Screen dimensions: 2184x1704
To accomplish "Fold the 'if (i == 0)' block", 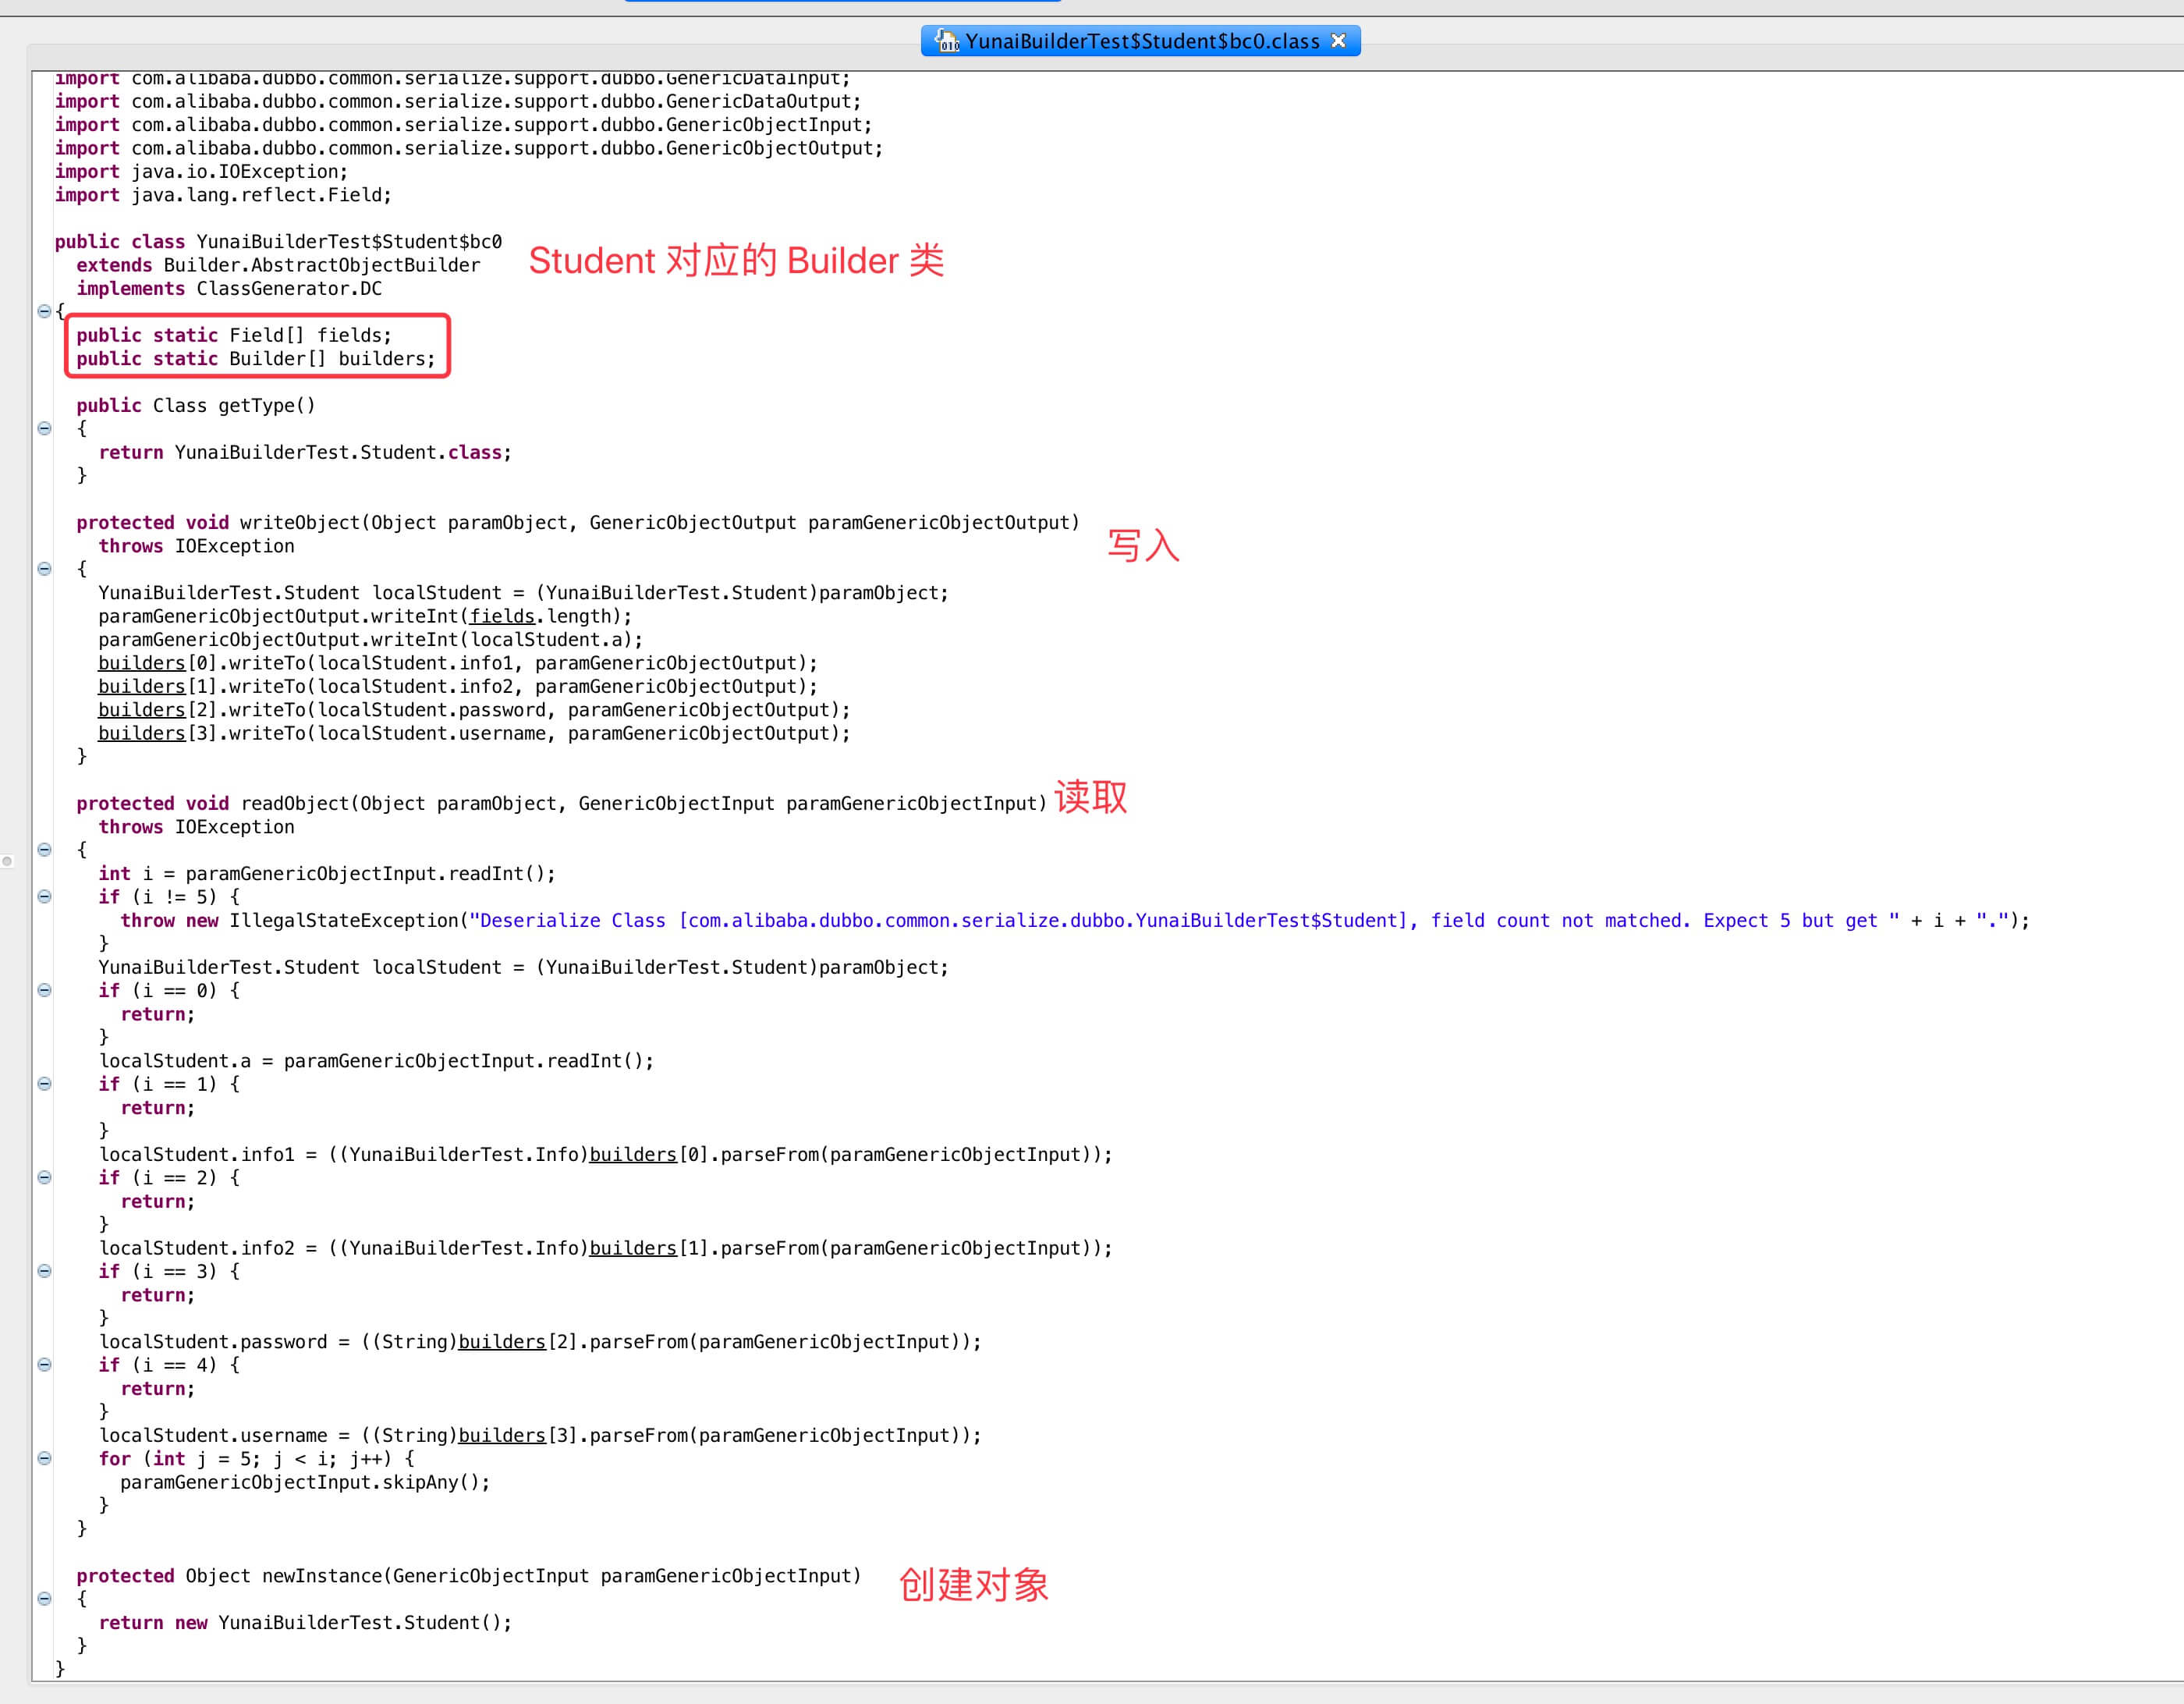I will tap(44, 990).
